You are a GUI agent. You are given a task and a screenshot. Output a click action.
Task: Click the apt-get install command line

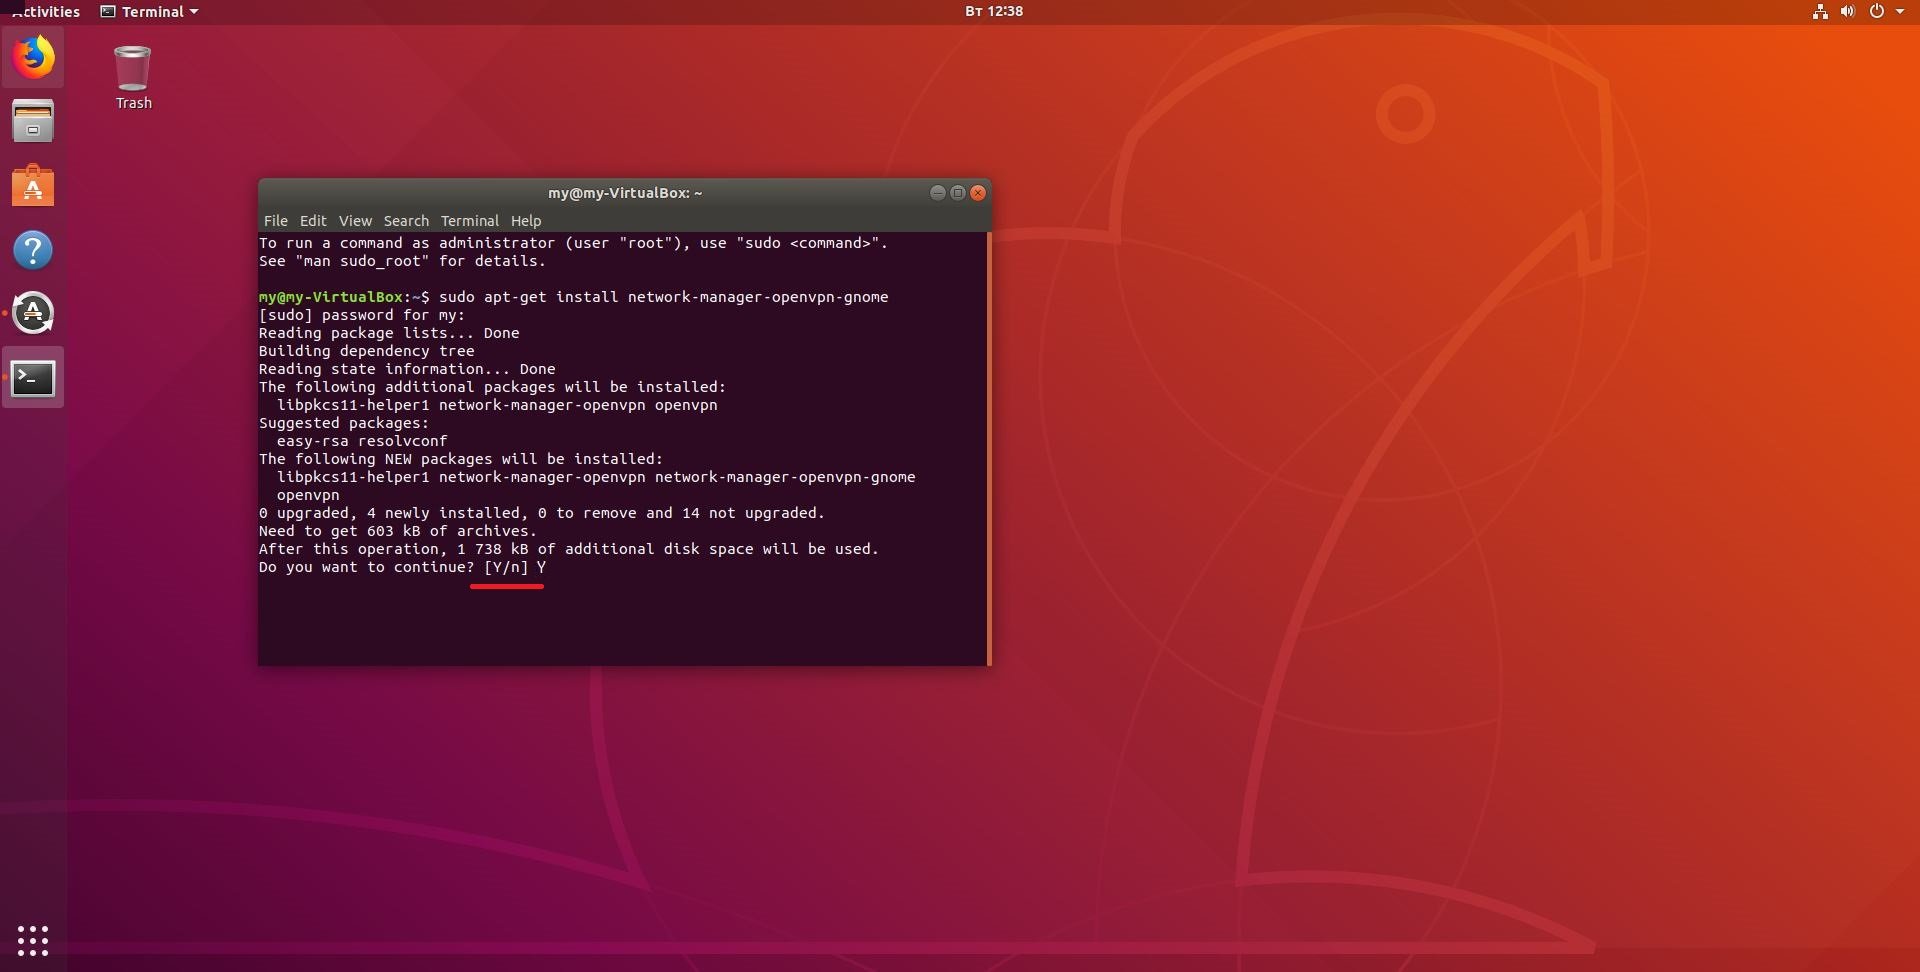(573, 297)
